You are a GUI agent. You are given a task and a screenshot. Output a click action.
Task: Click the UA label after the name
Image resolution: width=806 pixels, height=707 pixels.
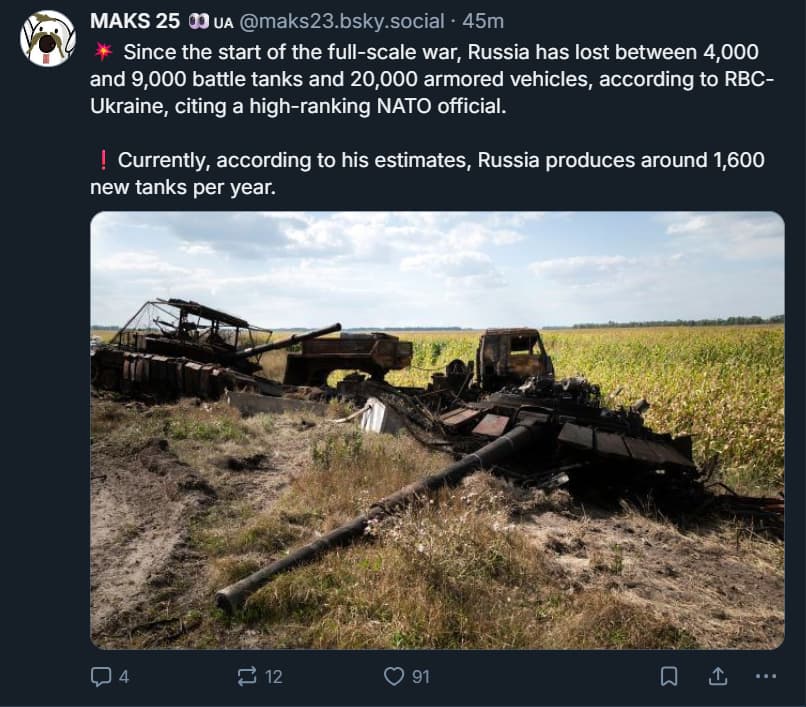coord(223,22)
